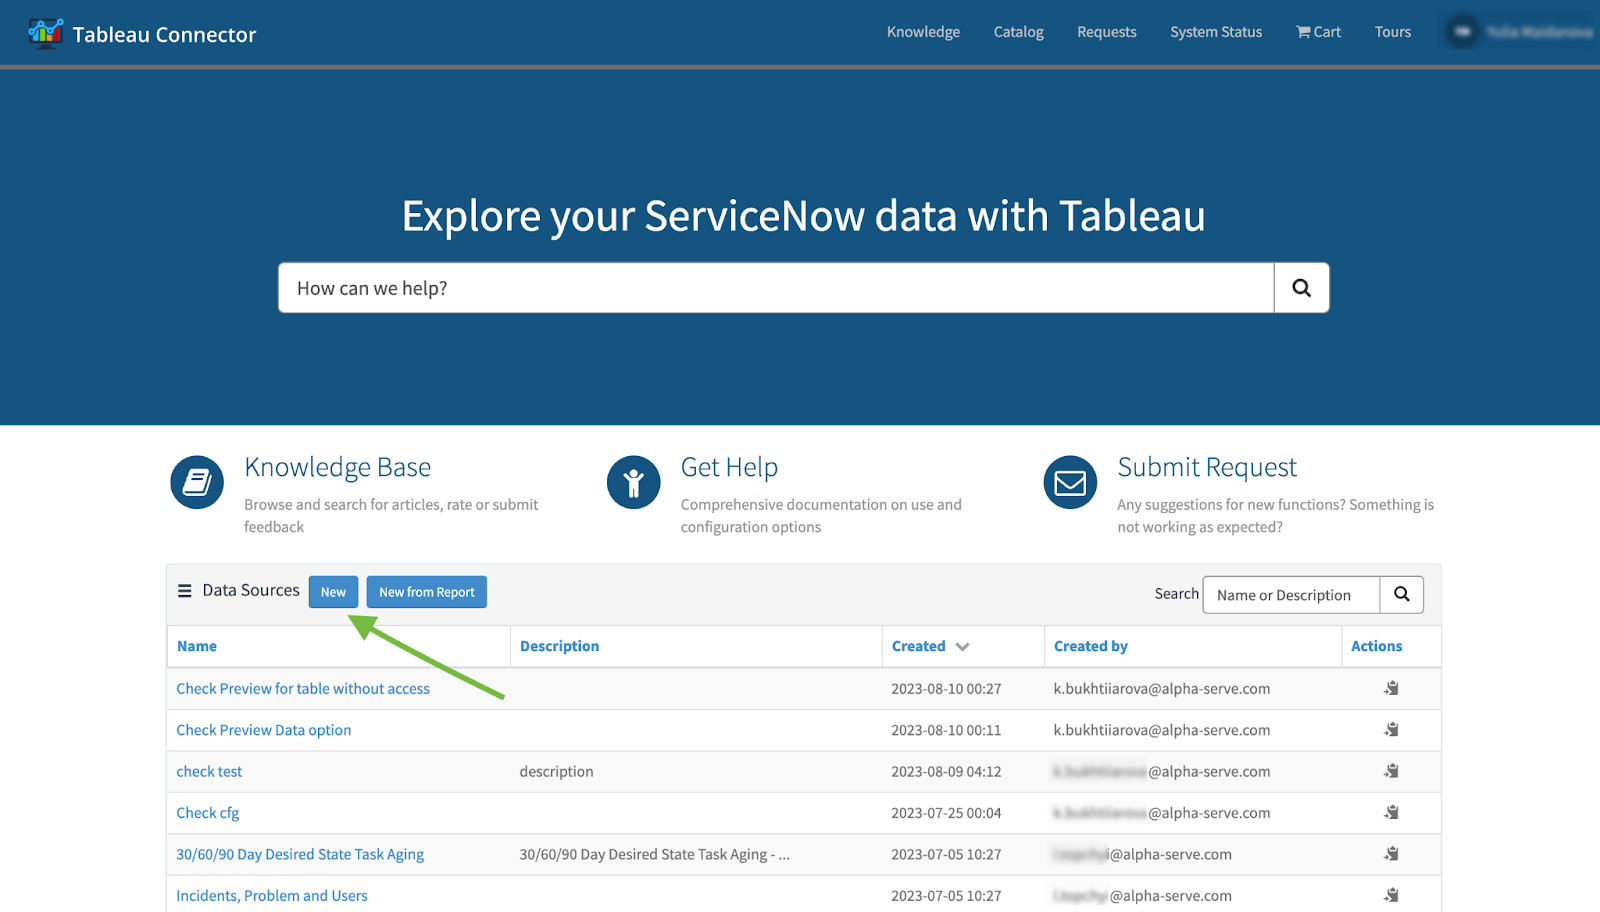
Task: Click the Get Help person icon
Action: [633, 481]
